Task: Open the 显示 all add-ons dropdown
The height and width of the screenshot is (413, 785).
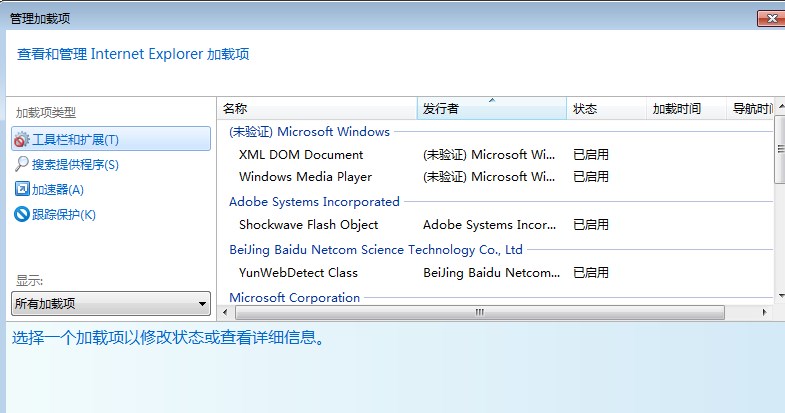Action: [x=111, y=304]
